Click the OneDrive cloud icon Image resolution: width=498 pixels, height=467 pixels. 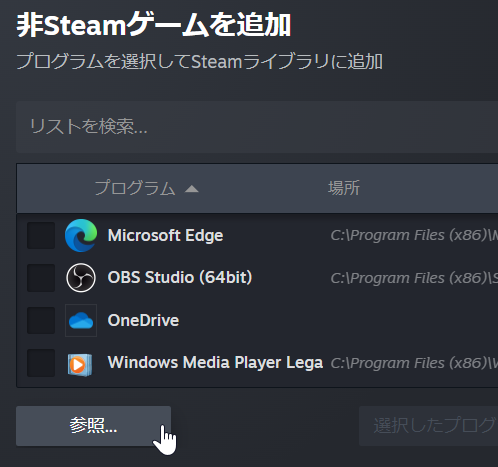(x=81, y=320)
